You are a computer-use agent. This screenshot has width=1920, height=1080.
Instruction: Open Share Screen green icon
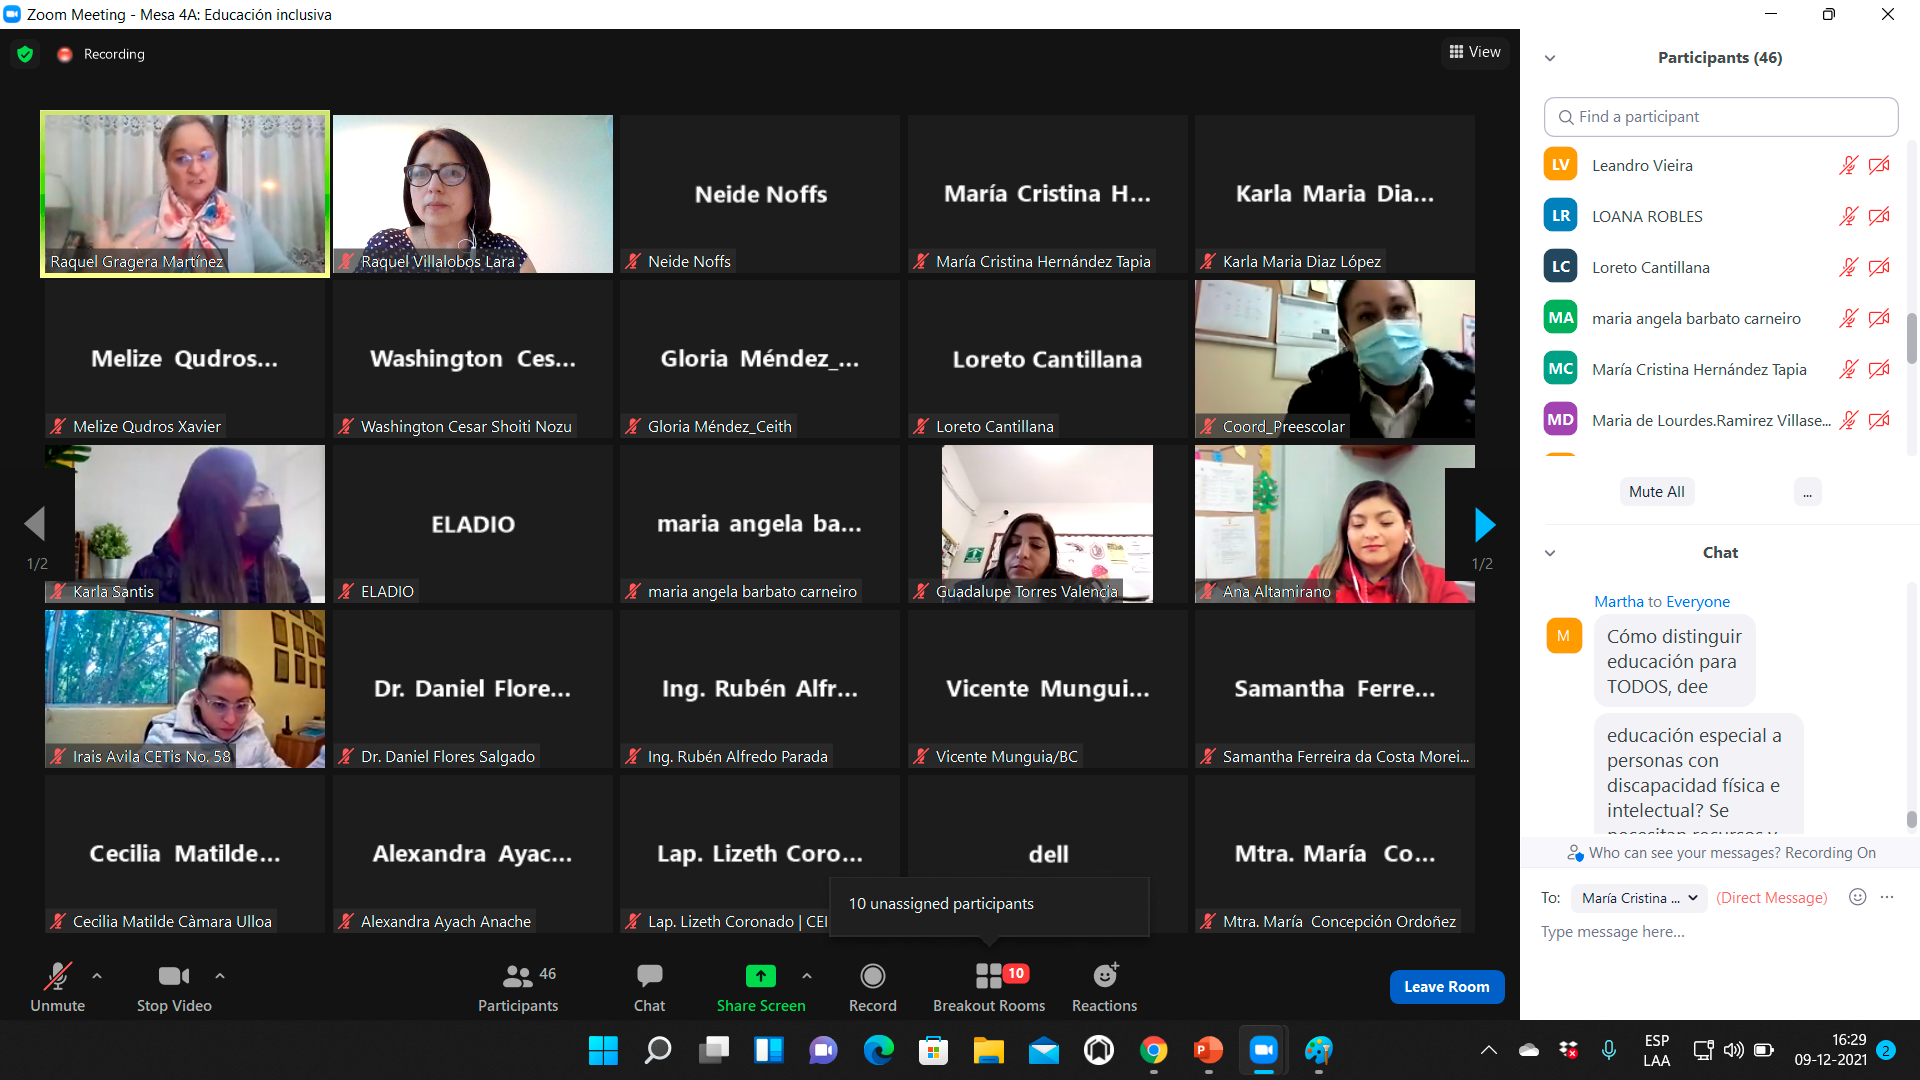760,976
